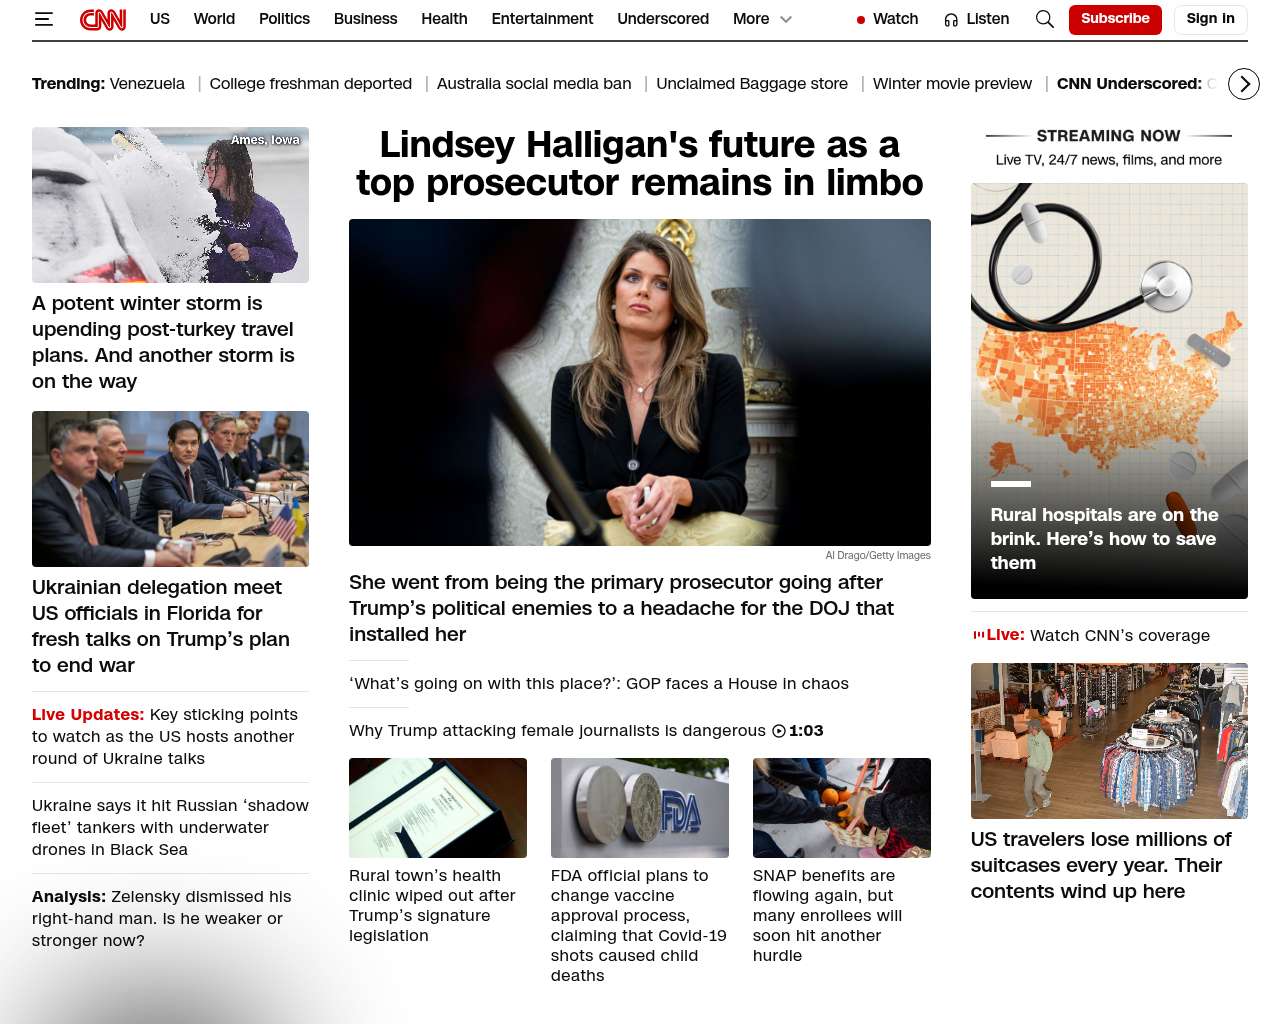Open College freshman deported trending link
The height and width of the screenshot is (1024, 1280).
(311, 84)
